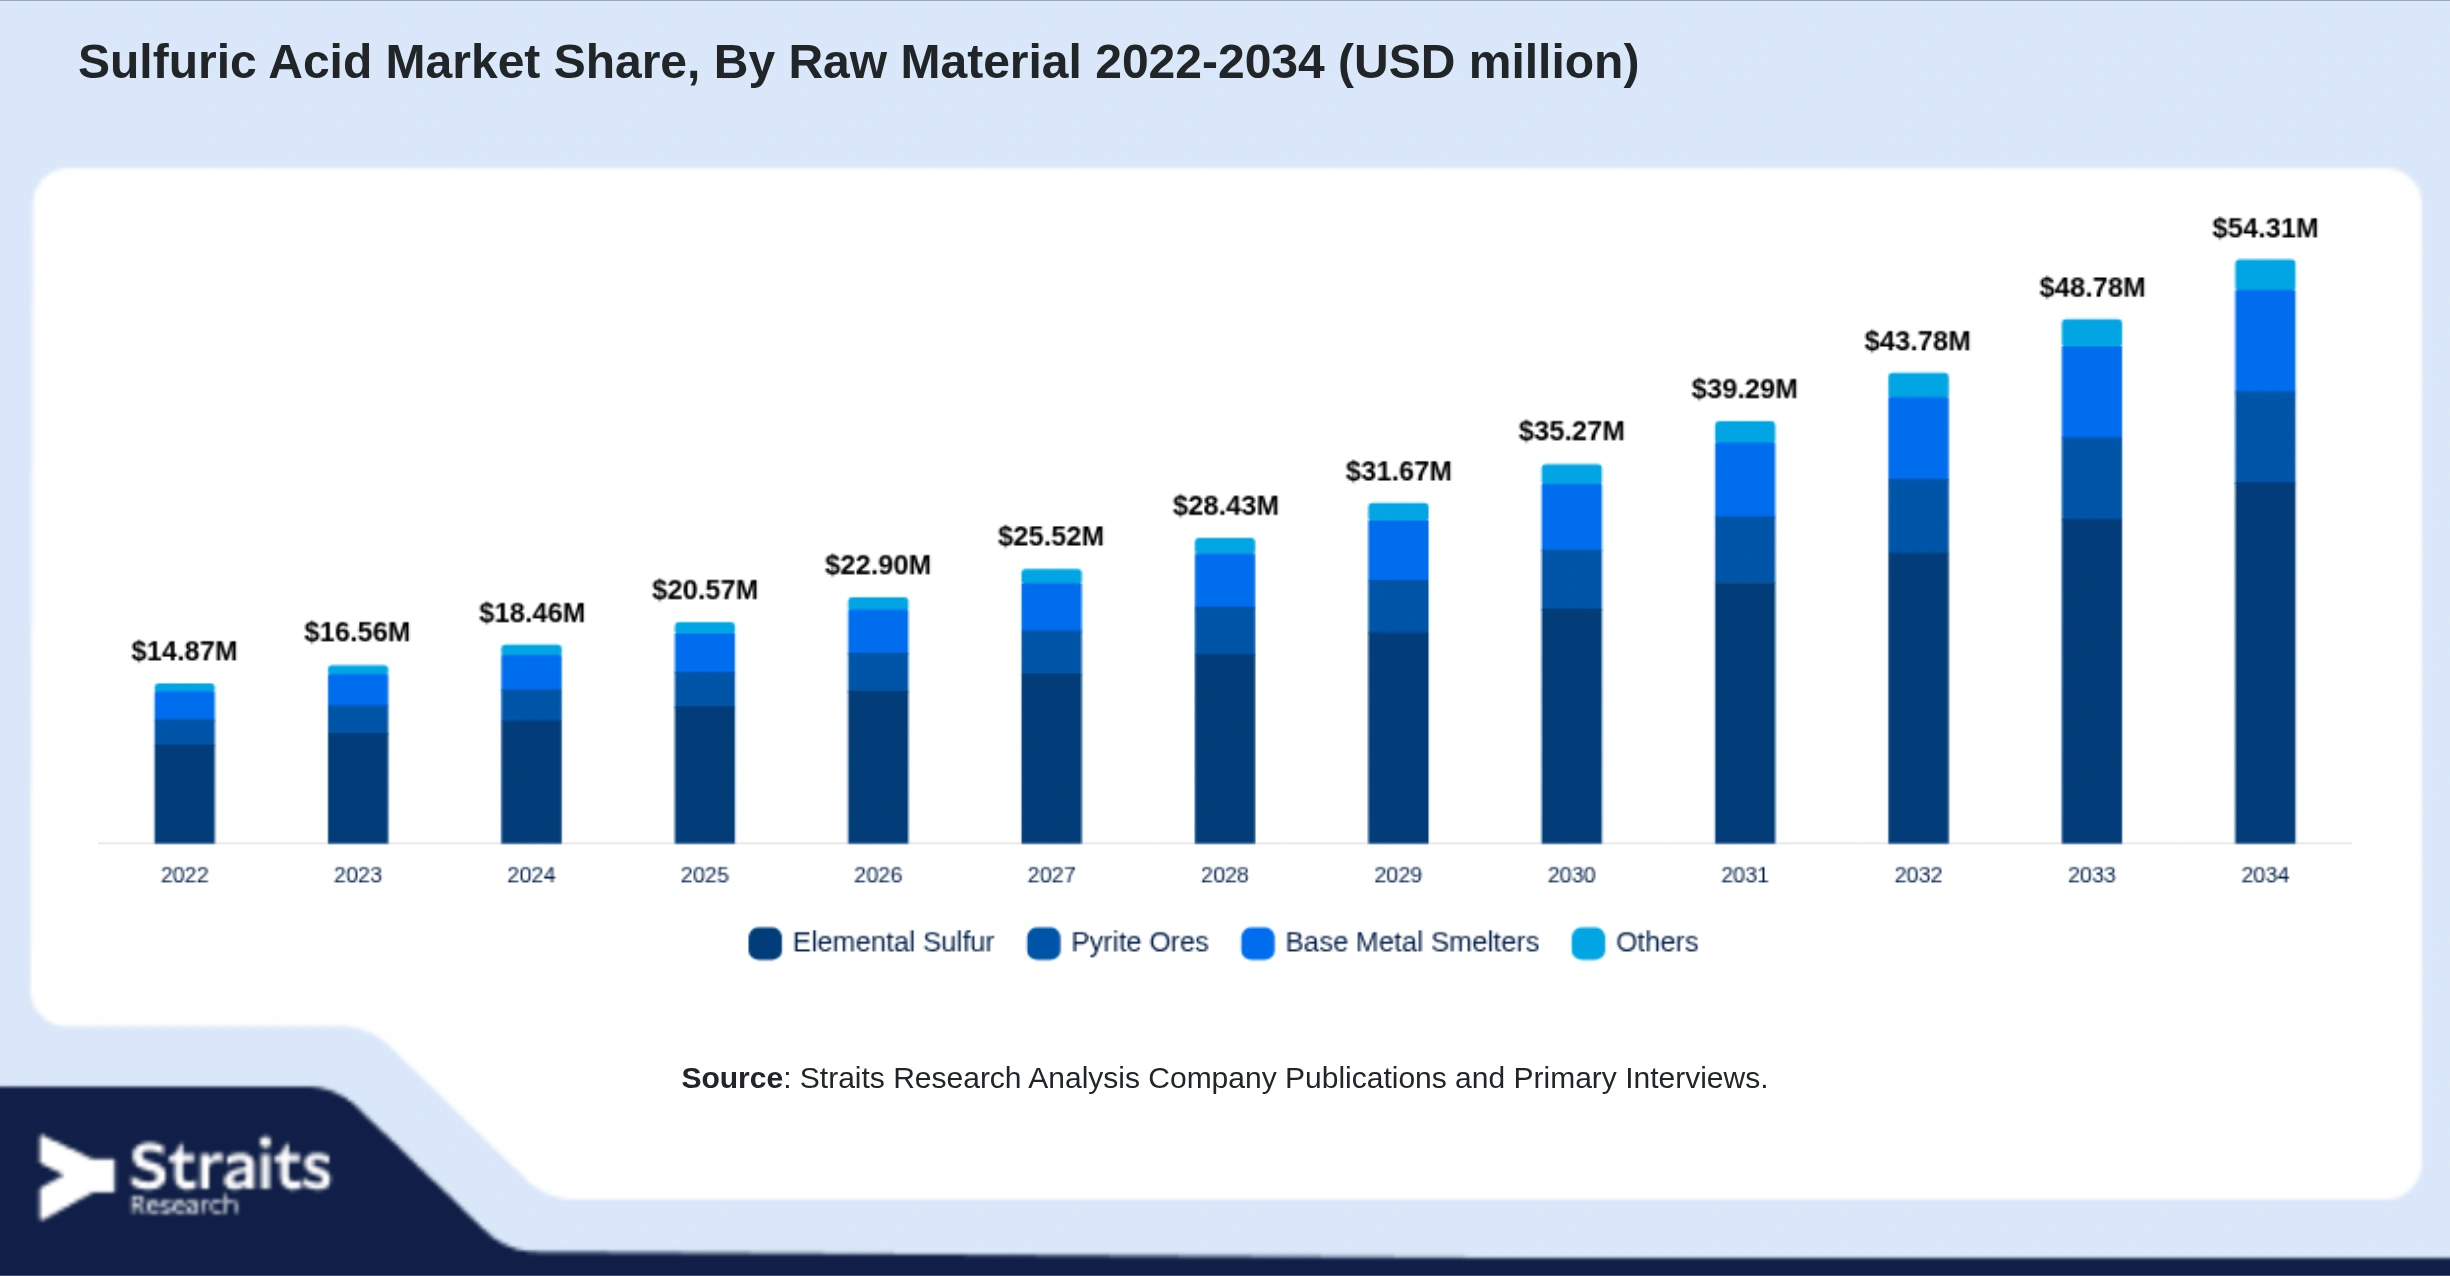
Task: Select the 2026 stacked bar
Action: click(x=878, y=720)
